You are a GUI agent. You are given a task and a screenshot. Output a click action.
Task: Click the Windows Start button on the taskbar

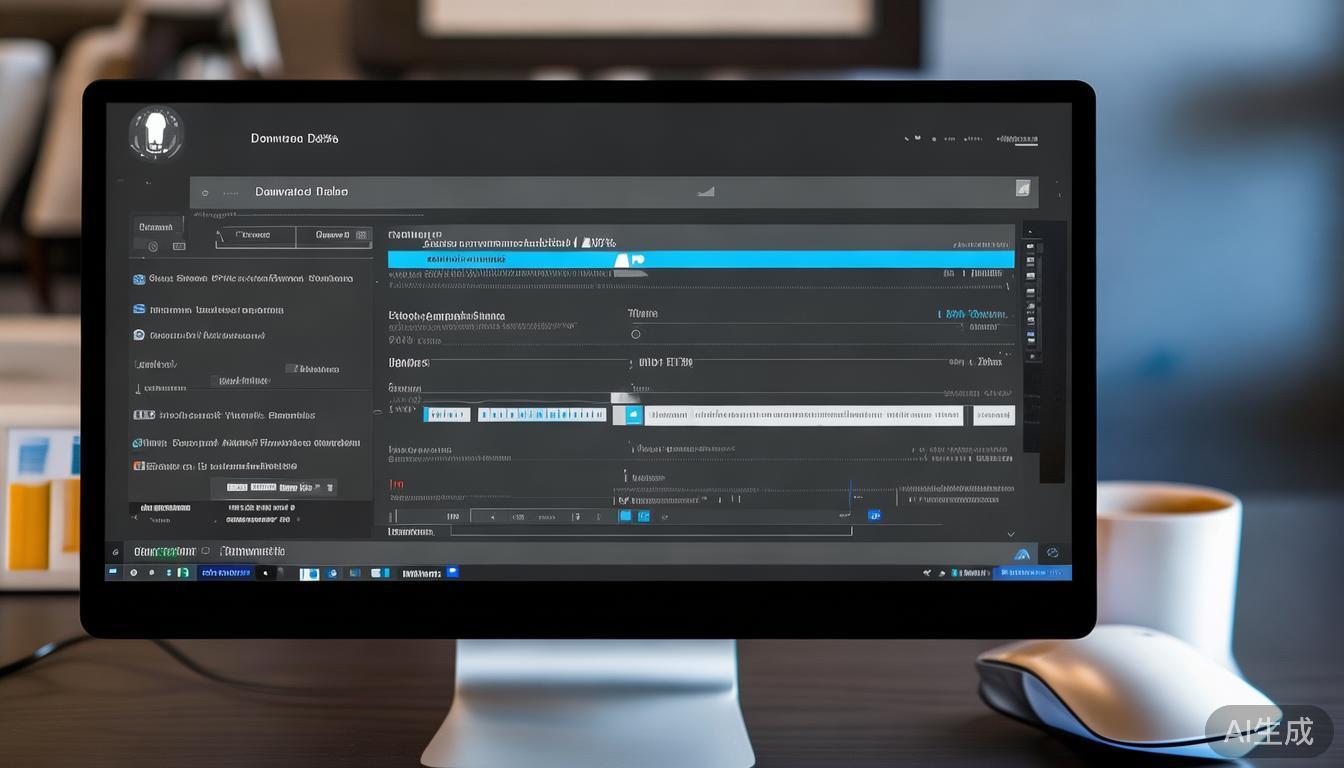114,573
